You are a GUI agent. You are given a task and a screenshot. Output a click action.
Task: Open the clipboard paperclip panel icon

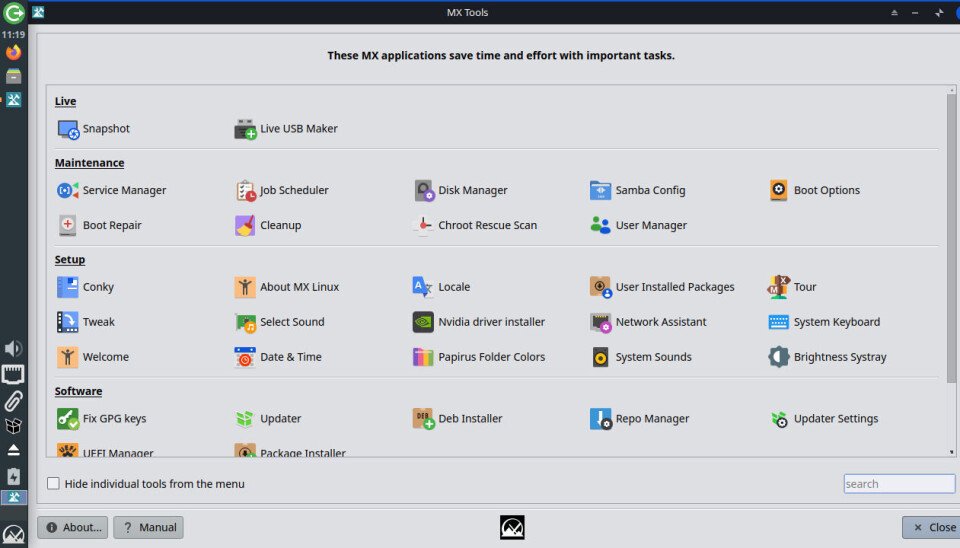pyautogui.click(x=13, y=401)
